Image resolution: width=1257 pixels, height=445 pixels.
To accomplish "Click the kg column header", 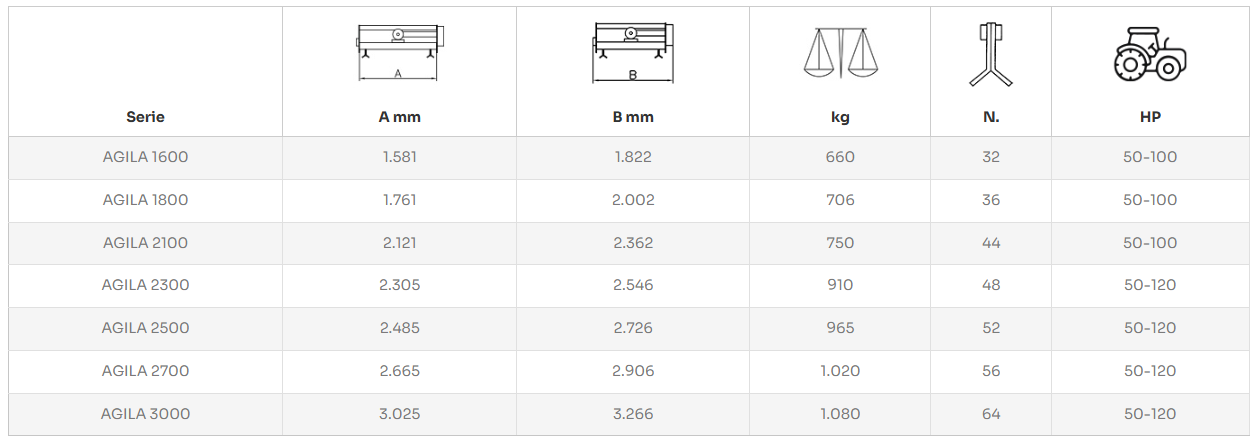I will coord(840,117).
